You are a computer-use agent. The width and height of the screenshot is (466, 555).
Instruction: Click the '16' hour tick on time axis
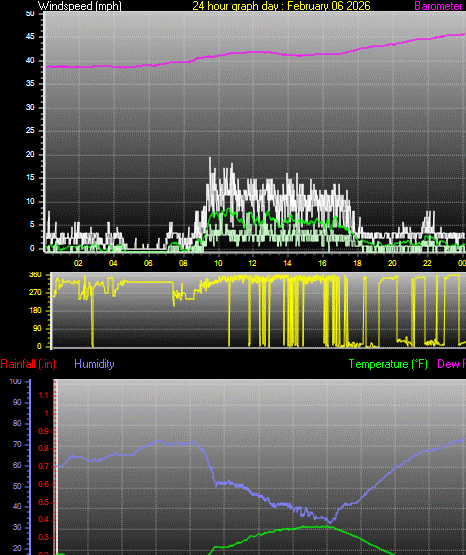pyautogui.click(x=322, y=263)
